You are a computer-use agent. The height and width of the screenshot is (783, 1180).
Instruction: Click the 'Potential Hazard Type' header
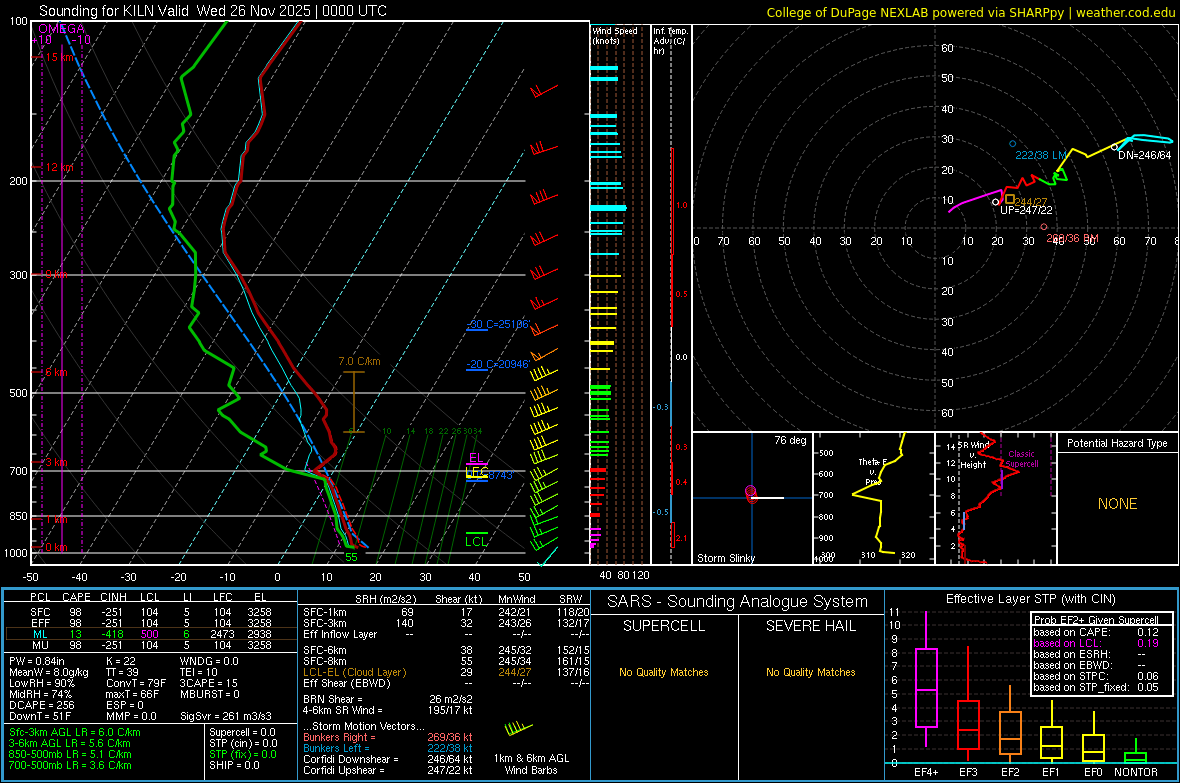coord(1117,443)
